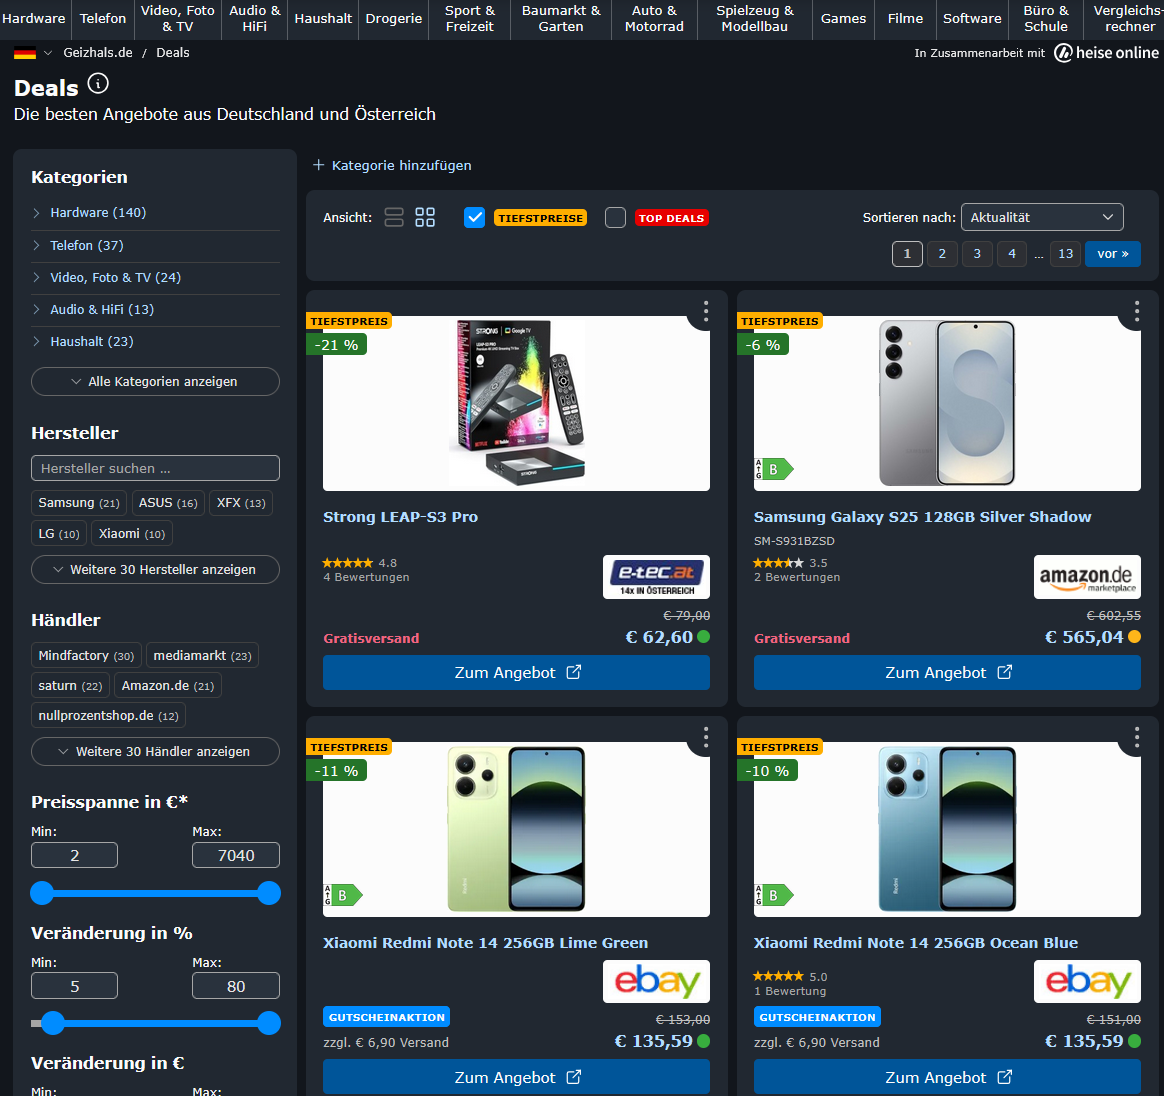Screen dimensions: 1164x1096
Task: Toggle mediamarkt merchant filter
Action: click(x=202, y=656)
